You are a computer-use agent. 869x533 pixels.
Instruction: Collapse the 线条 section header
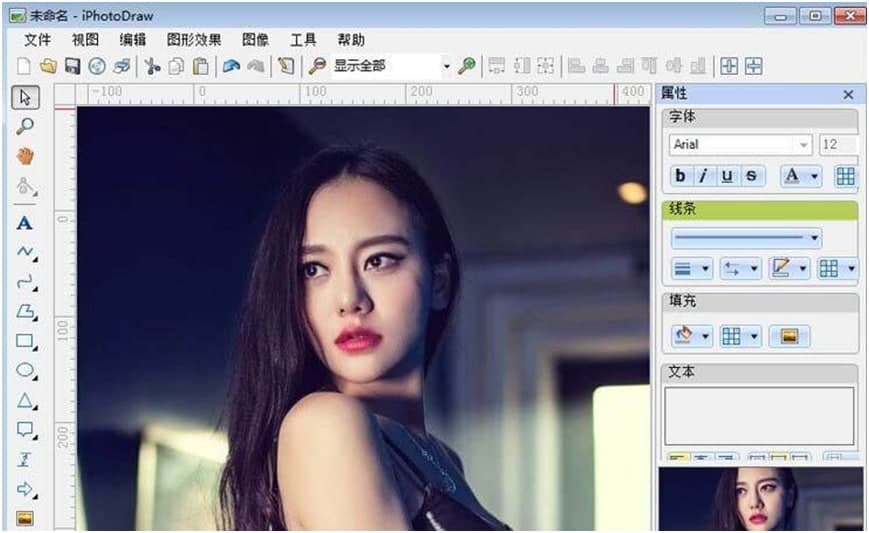click(760, 209)
